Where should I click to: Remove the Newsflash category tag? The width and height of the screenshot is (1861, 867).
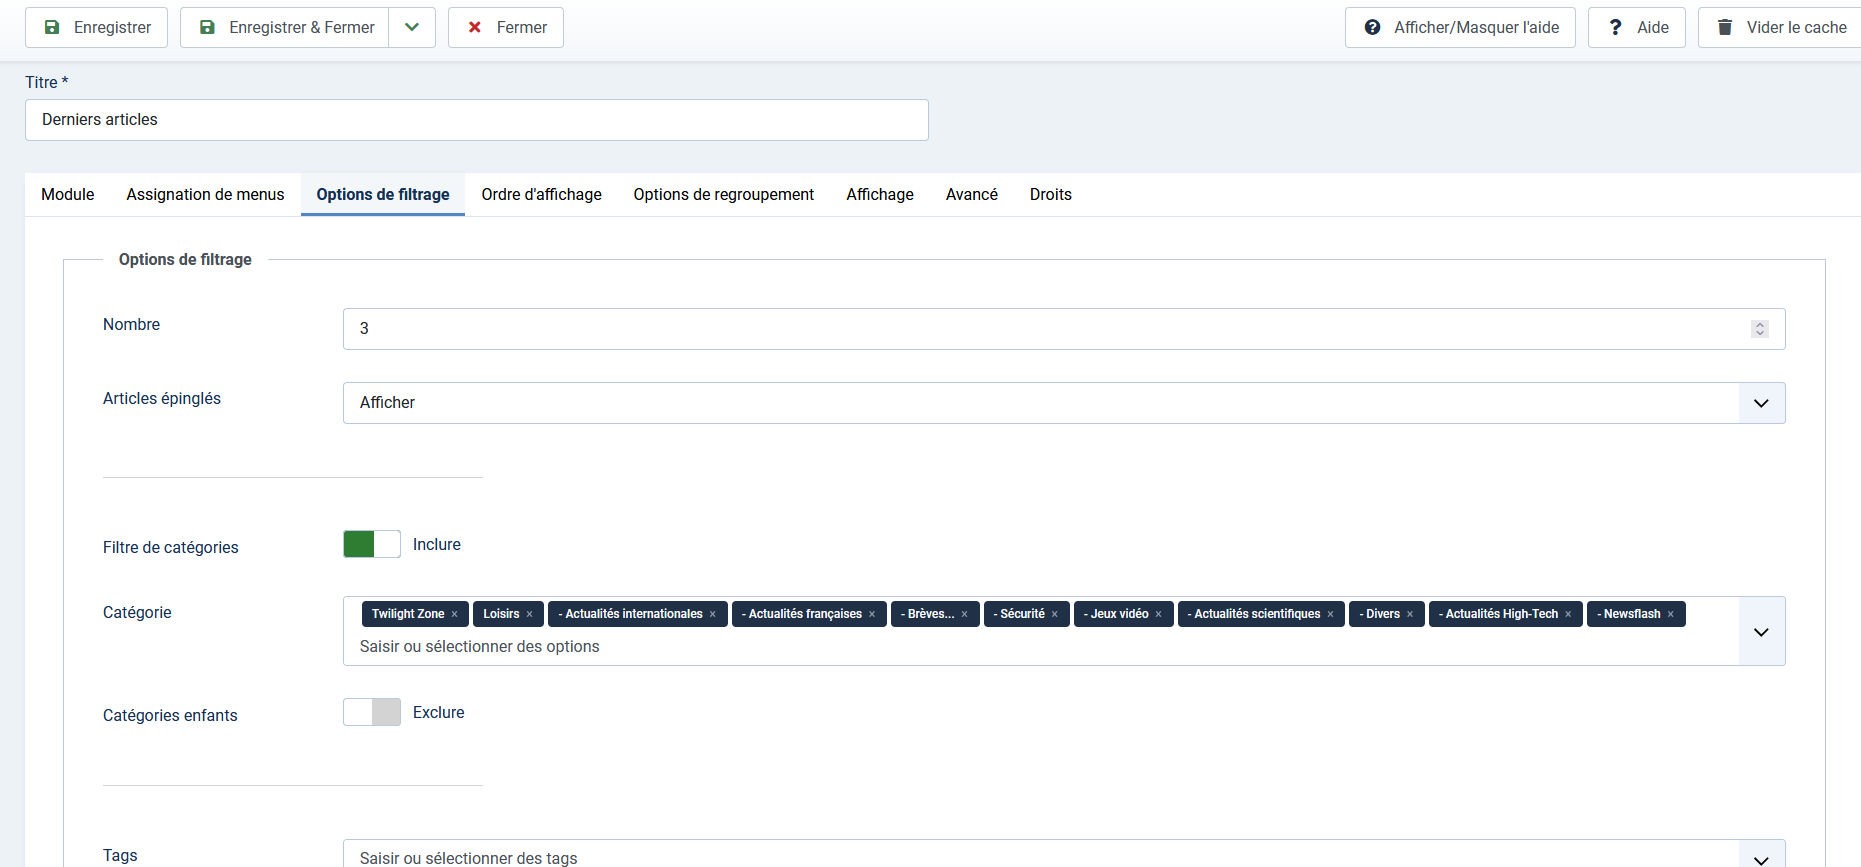click(x=1670, y=614)
